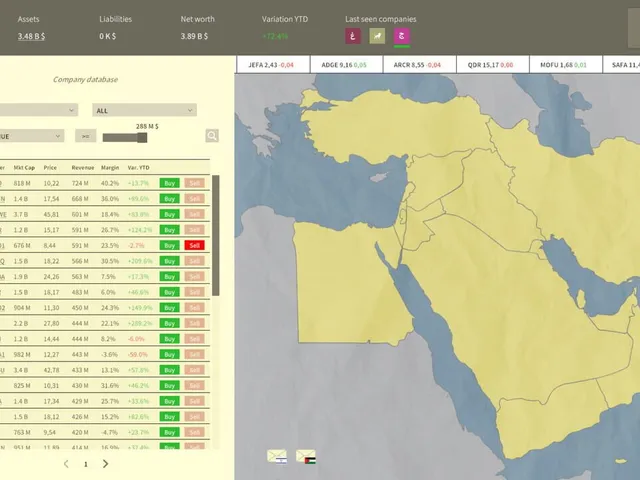Open the maroon Arabic-letter company icon

click(x=353, y=36)
